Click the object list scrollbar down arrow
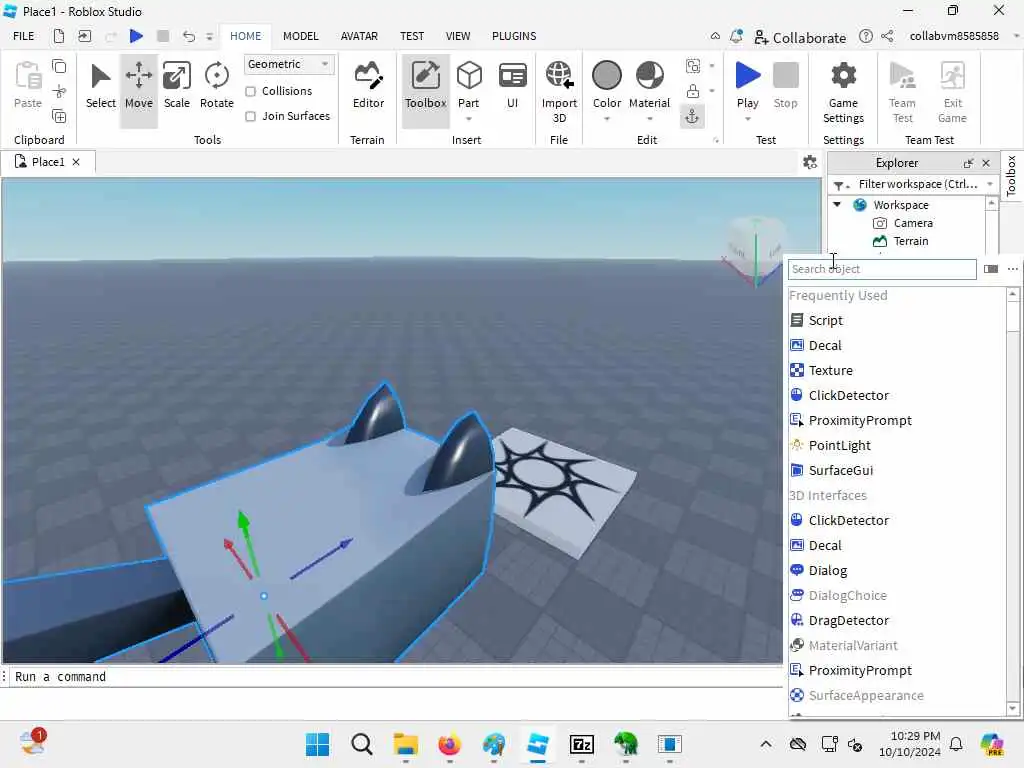This screenshot has width=1024, height=768. pos(1013,708)
